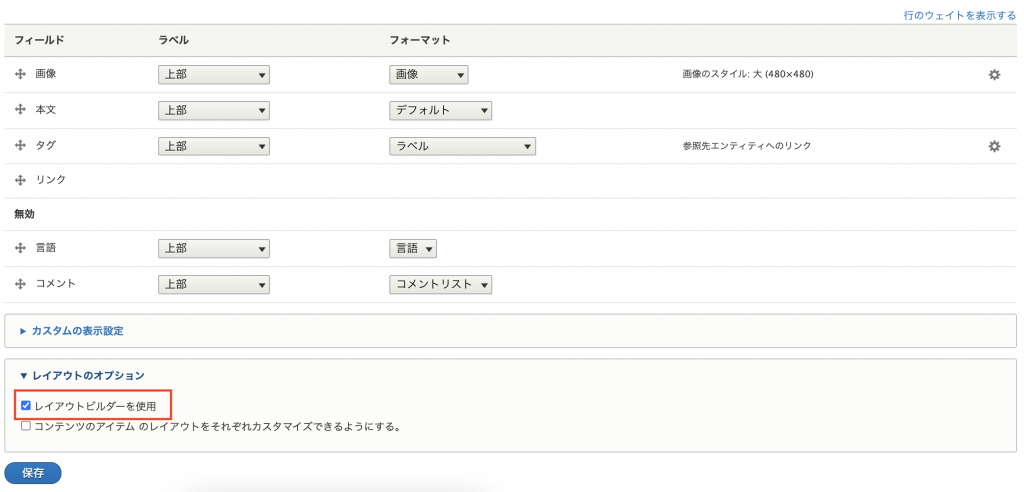This screenshot has width=1024, height=492.
Task: Open the ラベル format dropdown for タグ
Action: tap(462, 146)
